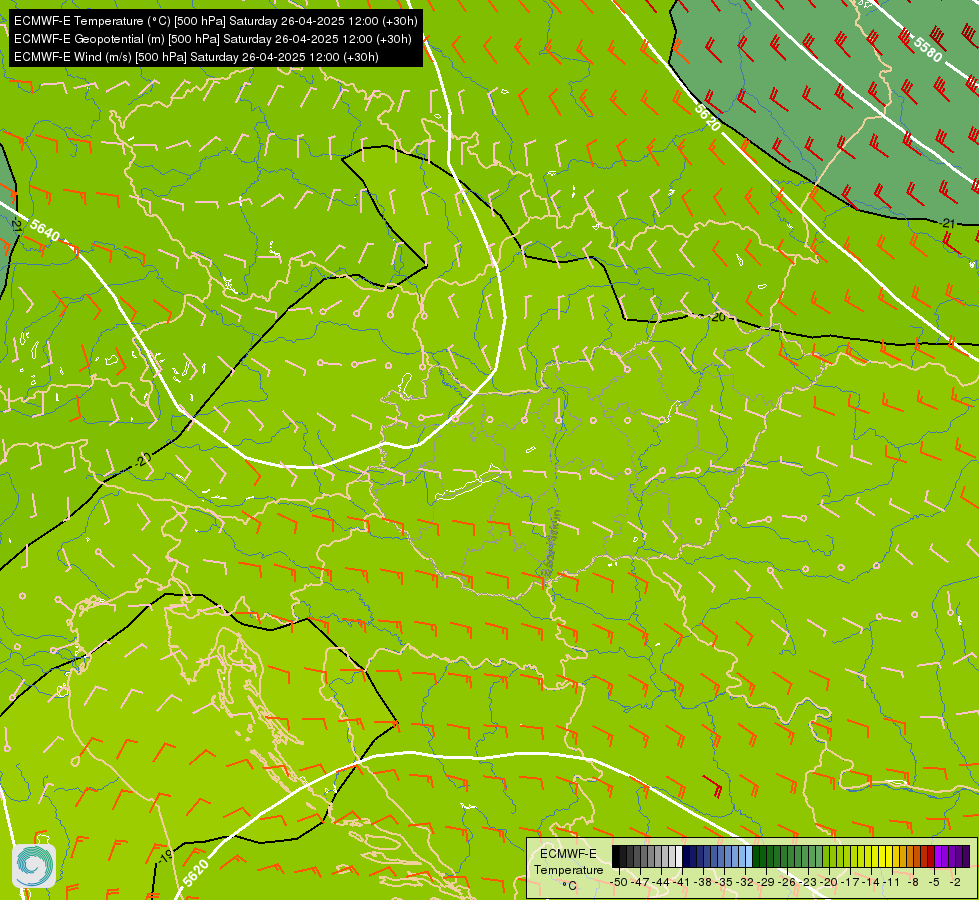Screen dimensions: 979x900
Task: Click the swirl weather logo icon
Action: tap(34, 866)
